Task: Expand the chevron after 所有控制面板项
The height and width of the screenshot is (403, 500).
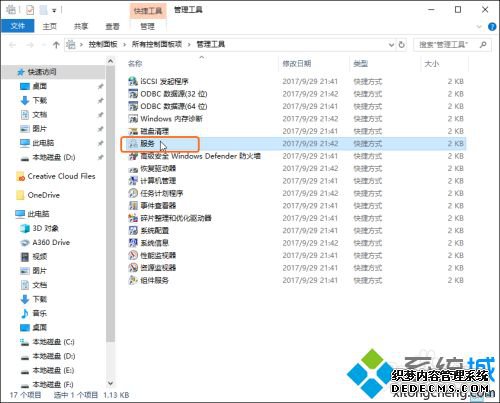Action: (x=189, y=45)
